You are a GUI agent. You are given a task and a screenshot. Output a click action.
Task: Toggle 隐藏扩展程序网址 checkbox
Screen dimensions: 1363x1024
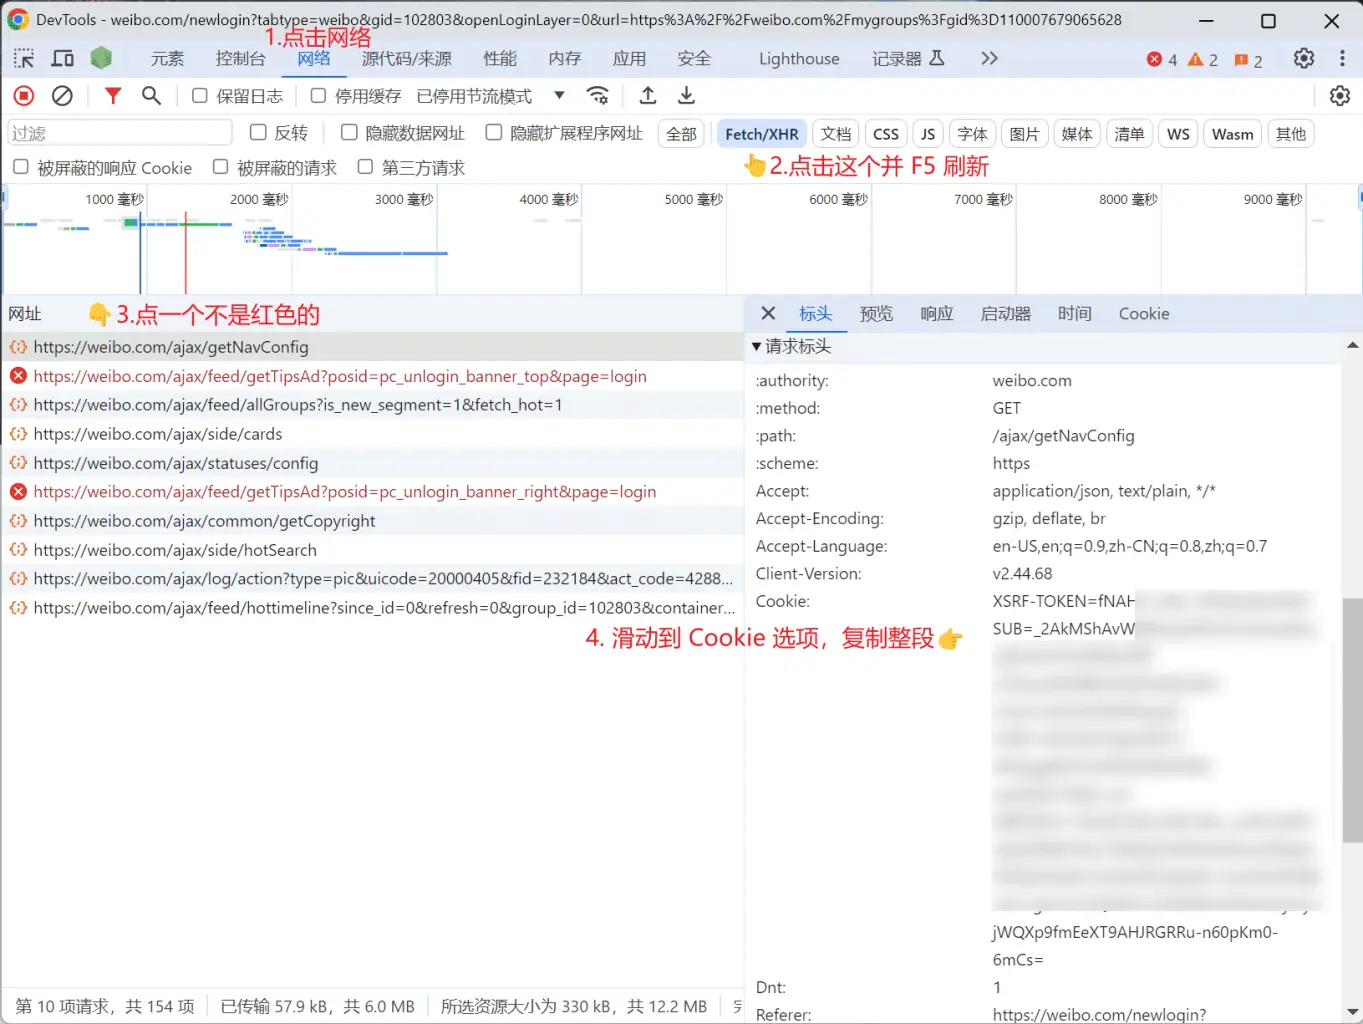(x=493, y=132)
